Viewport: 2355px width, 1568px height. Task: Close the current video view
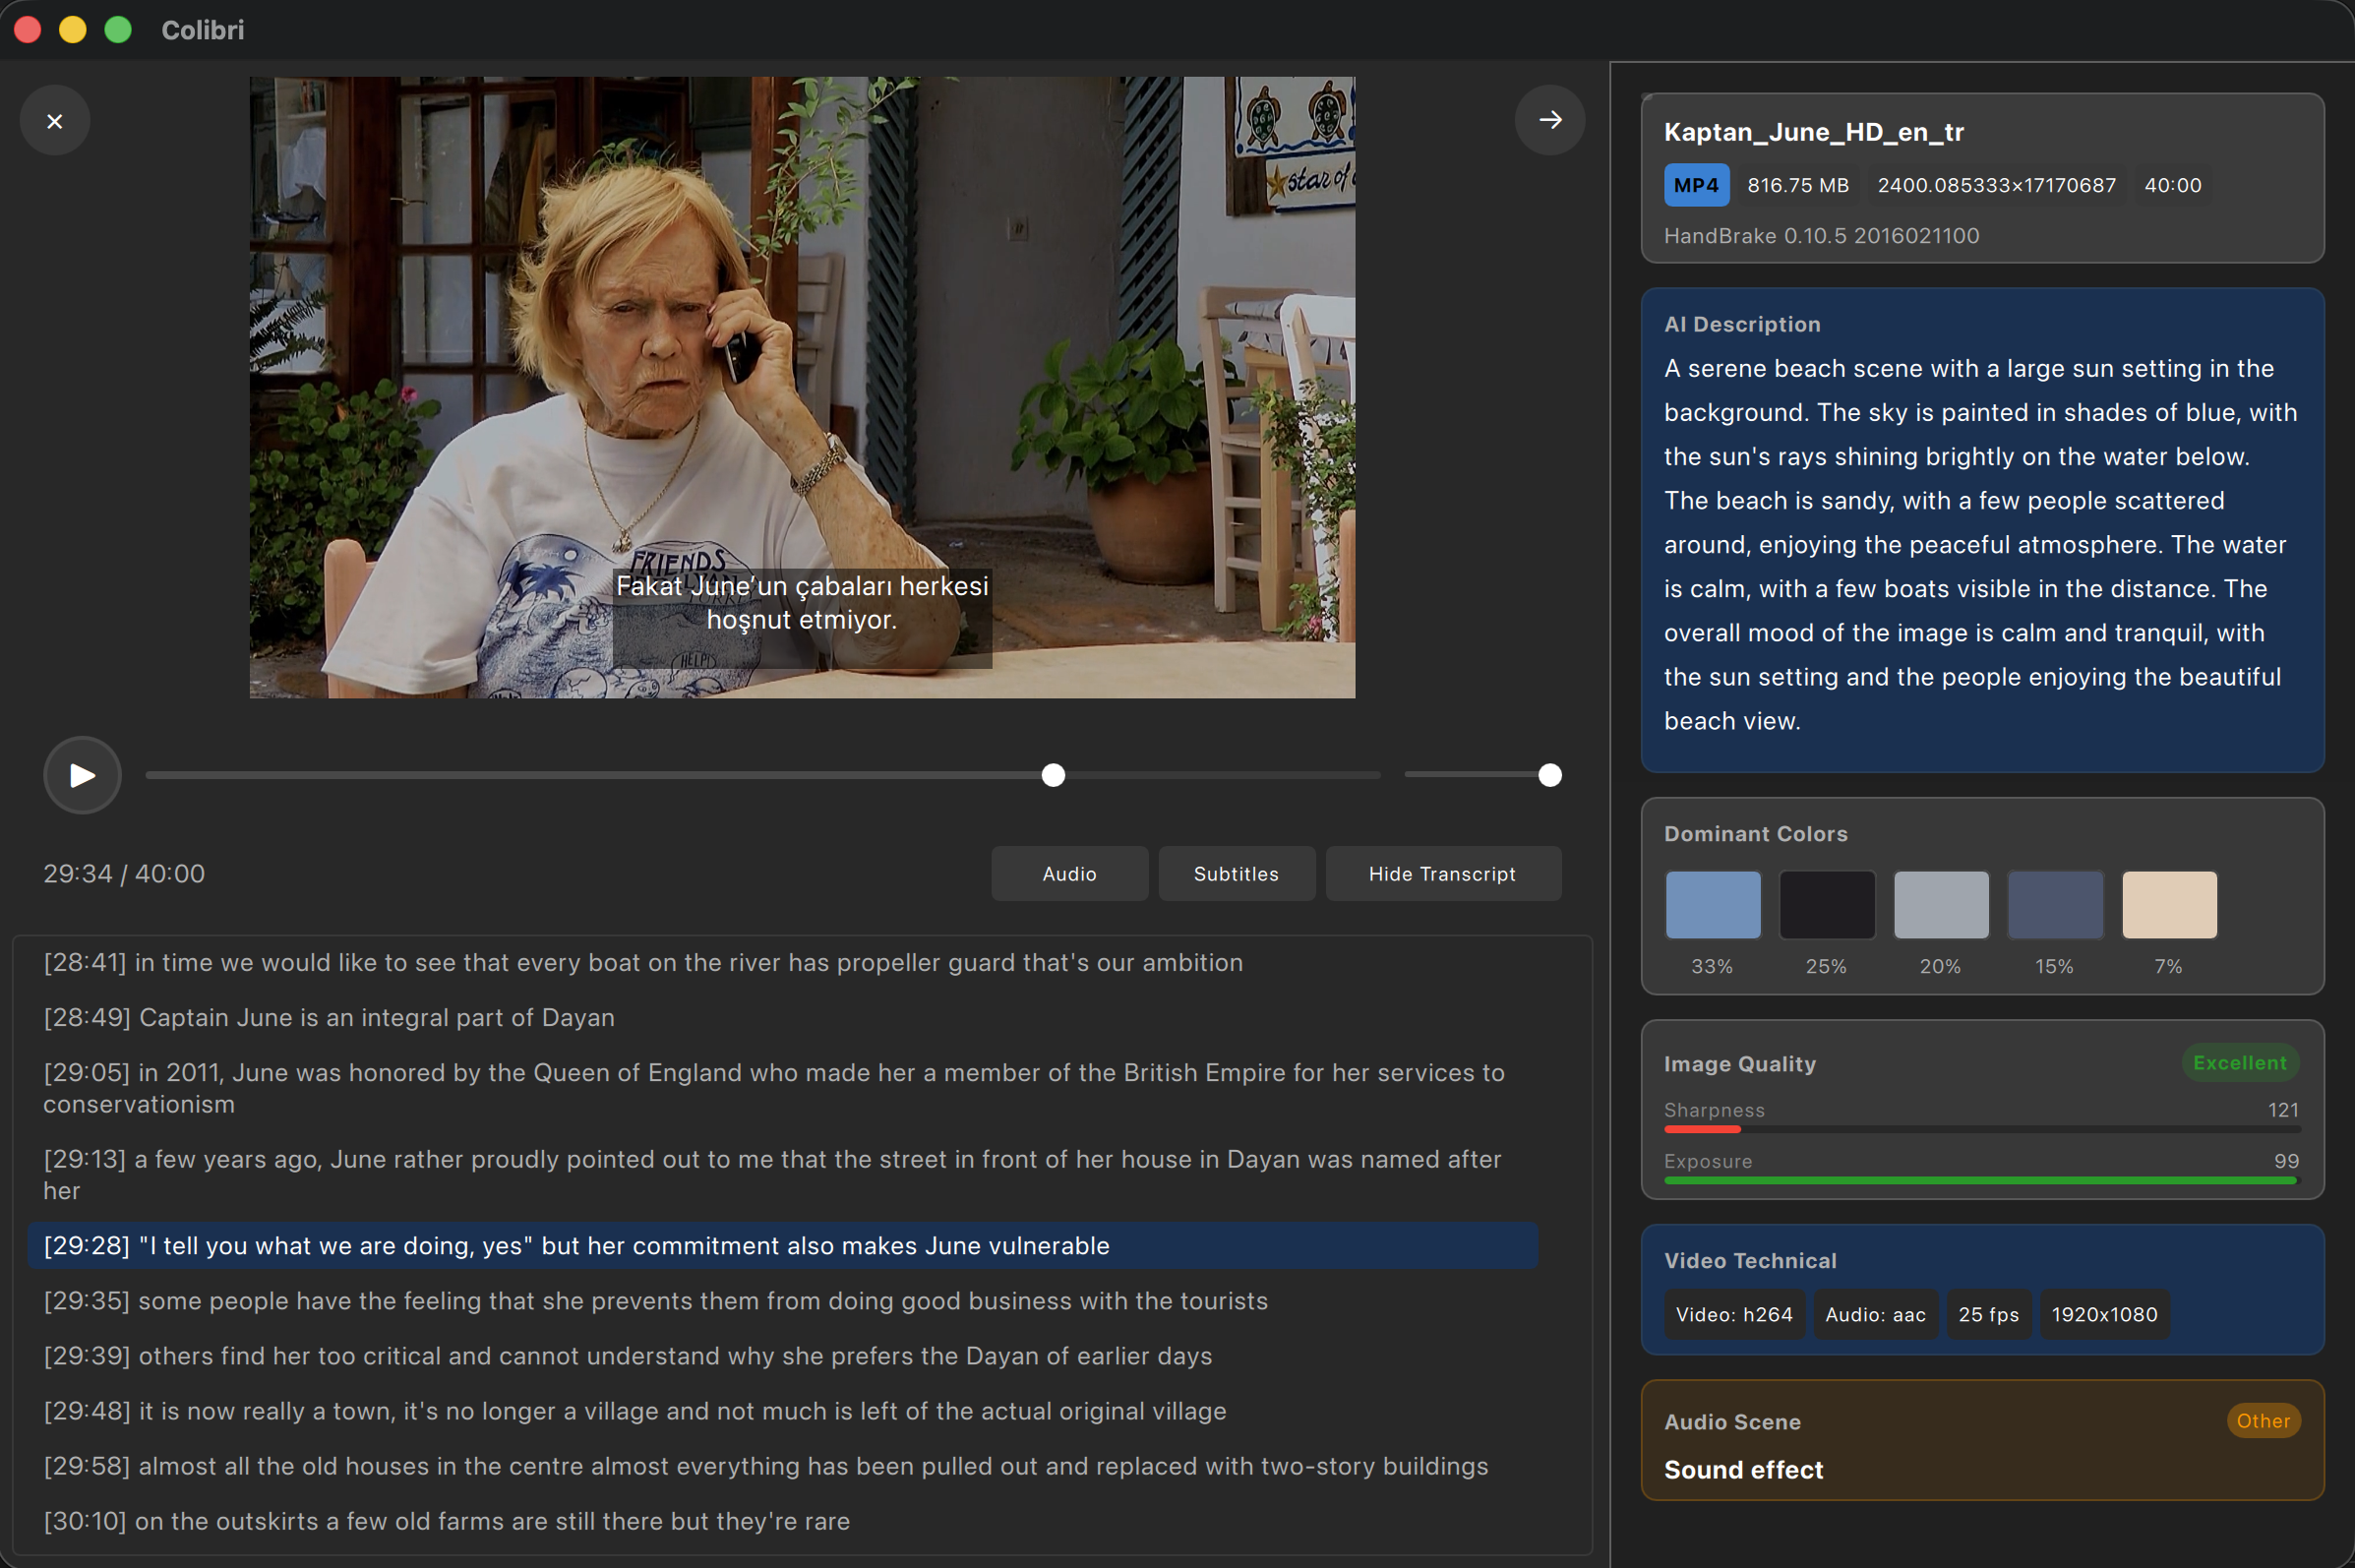pos(55,120)
